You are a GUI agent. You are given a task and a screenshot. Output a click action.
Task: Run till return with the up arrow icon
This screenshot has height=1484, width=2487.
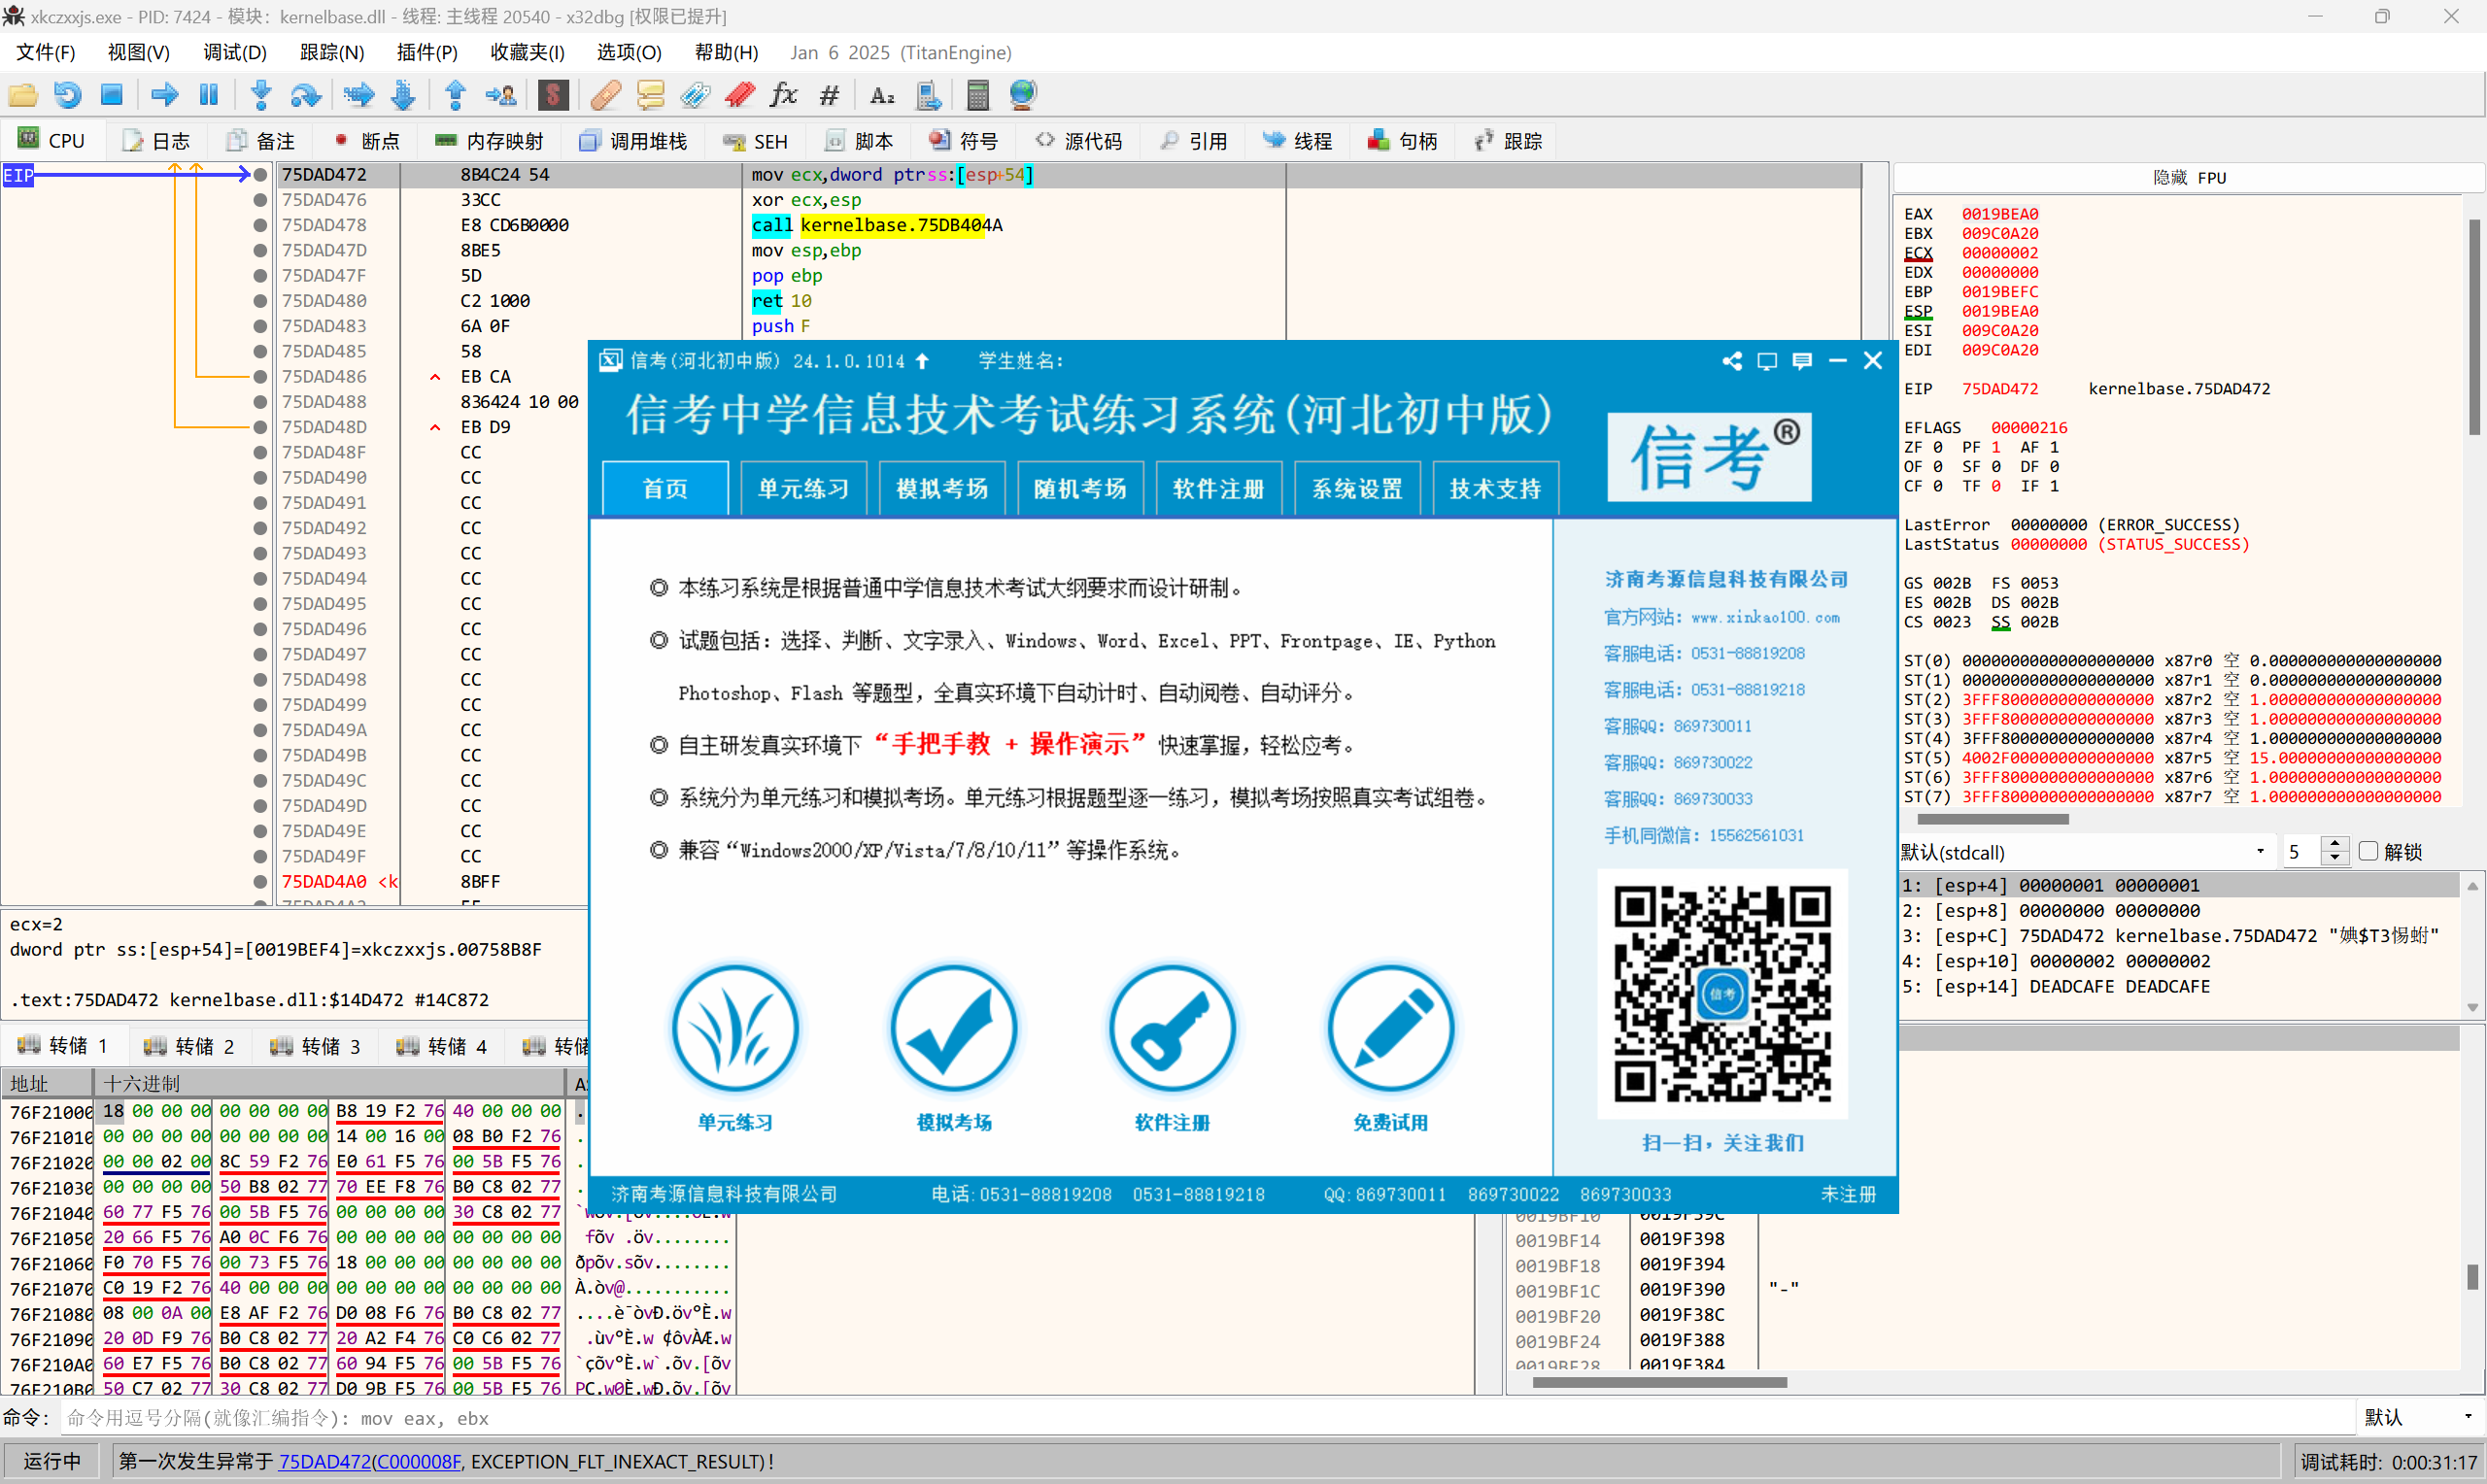tap(456, 95)
